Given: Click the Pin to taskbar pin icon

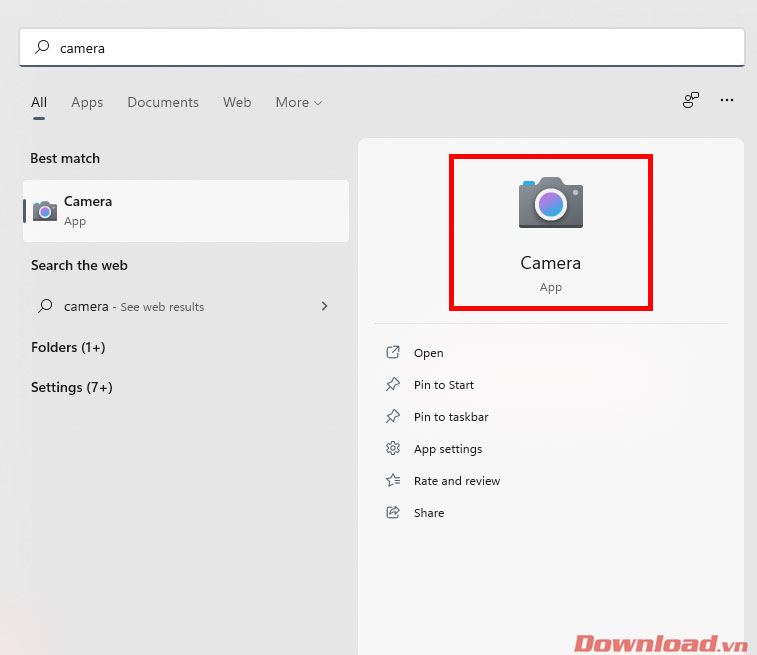Looking at the screenshot, I should [393, 417].
